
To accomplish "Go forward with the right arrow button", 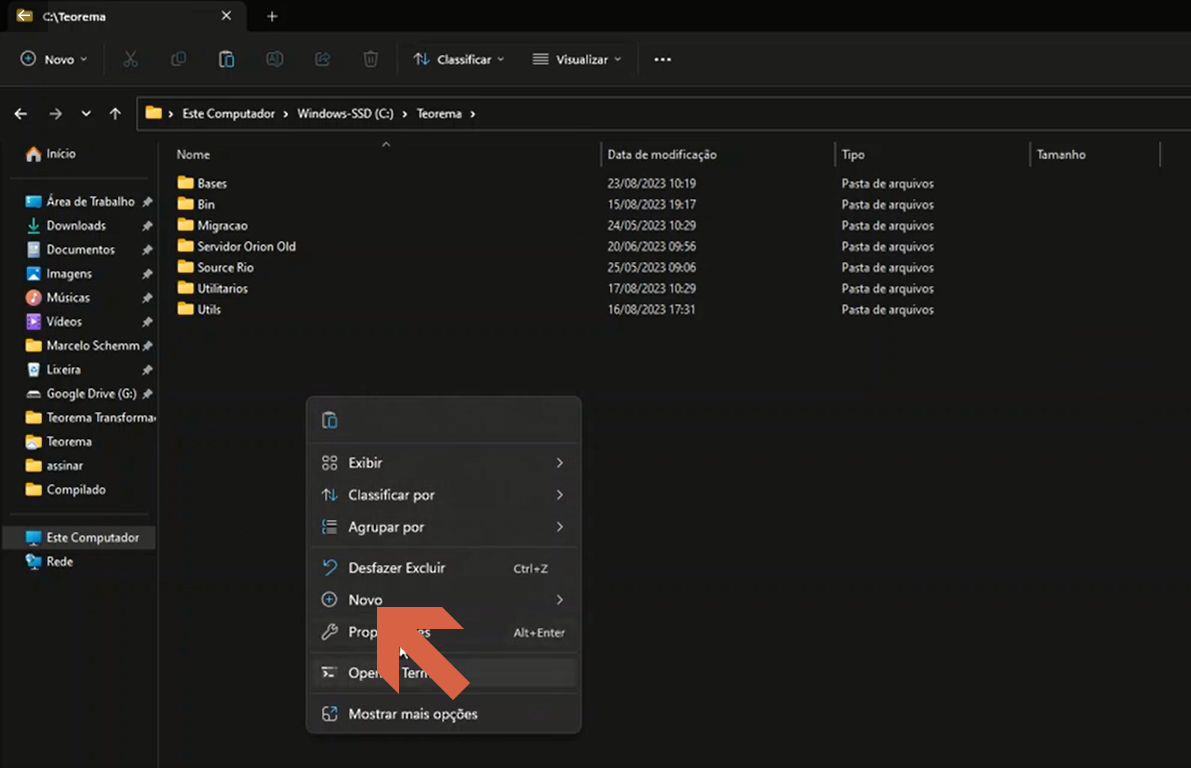I will click(55, 113).
